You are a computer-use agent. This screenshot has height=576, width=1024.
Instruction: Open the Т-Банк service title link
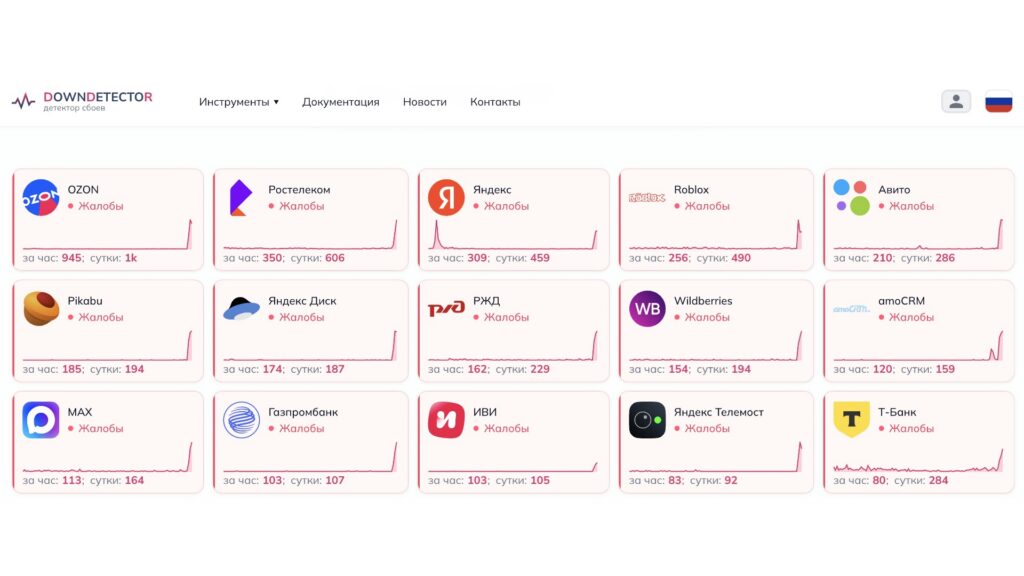[x=897, y=412]
